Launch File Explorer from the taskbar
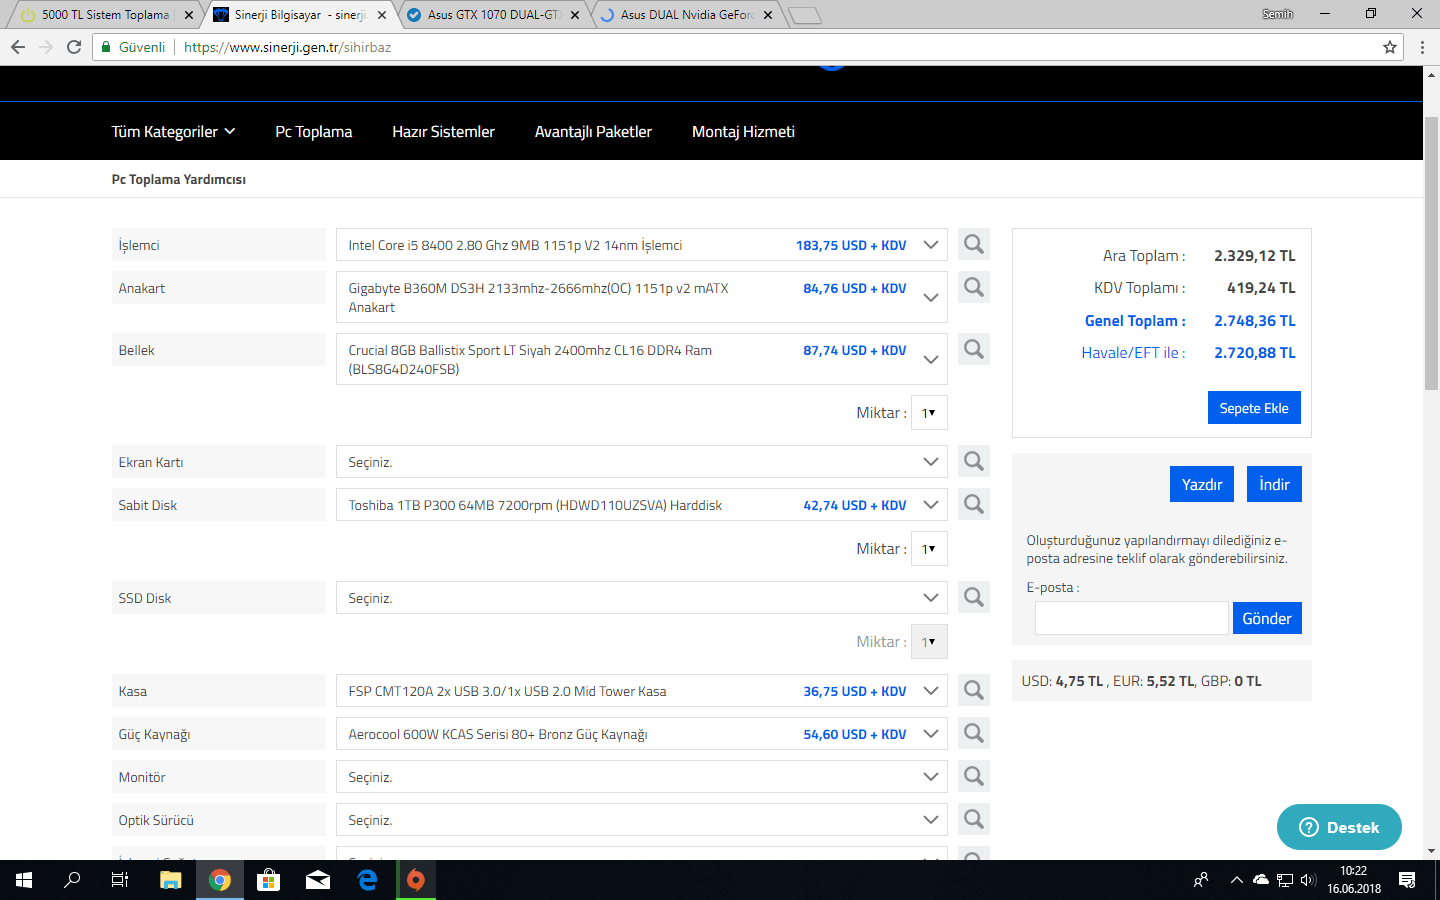 coord(170,880)
